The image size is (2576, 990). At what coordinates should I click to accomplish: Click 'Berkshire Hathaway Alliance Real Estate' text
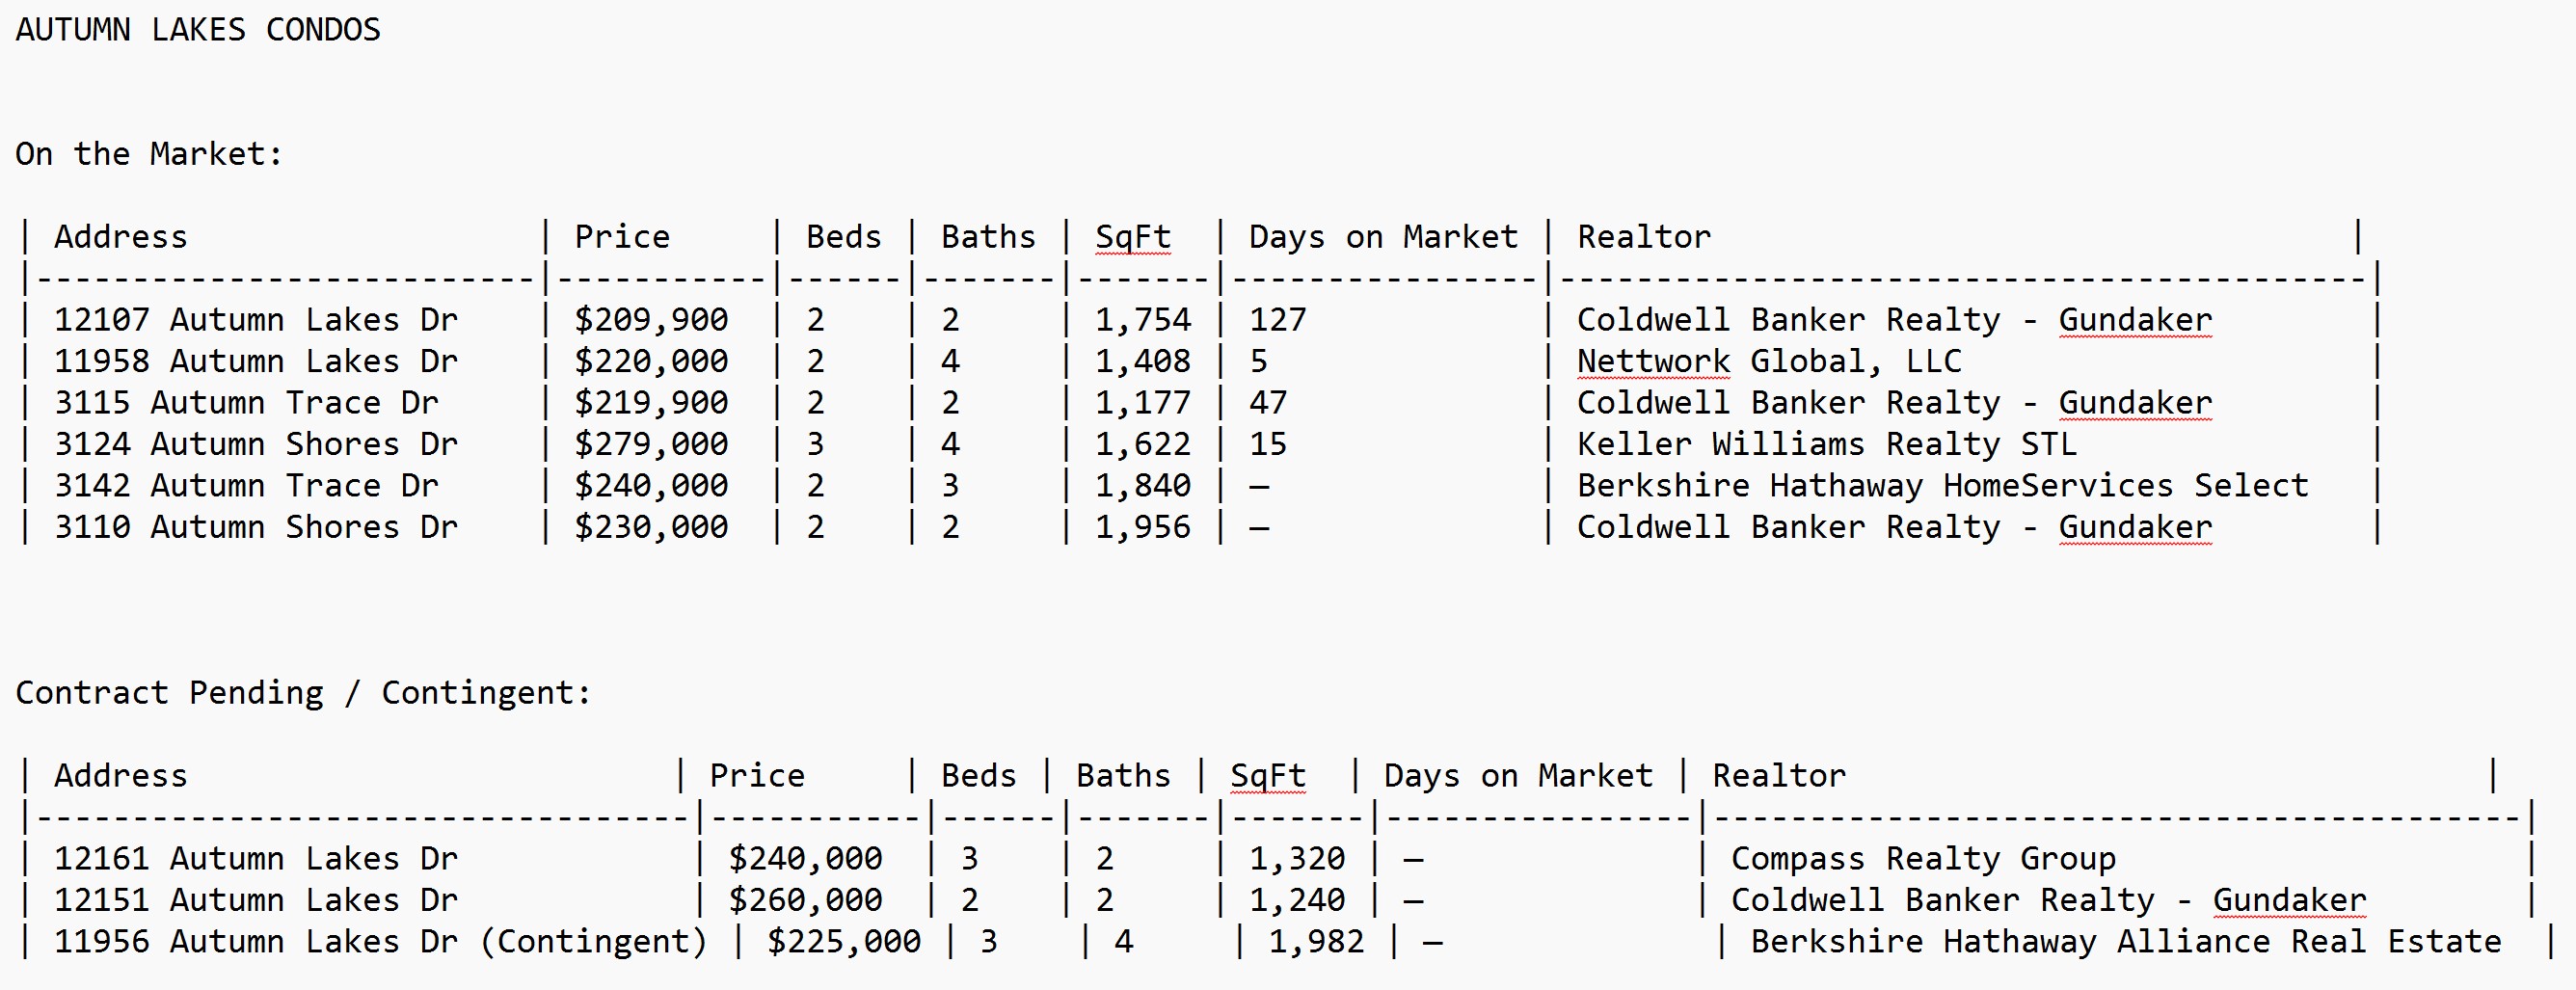(2125, 942)
